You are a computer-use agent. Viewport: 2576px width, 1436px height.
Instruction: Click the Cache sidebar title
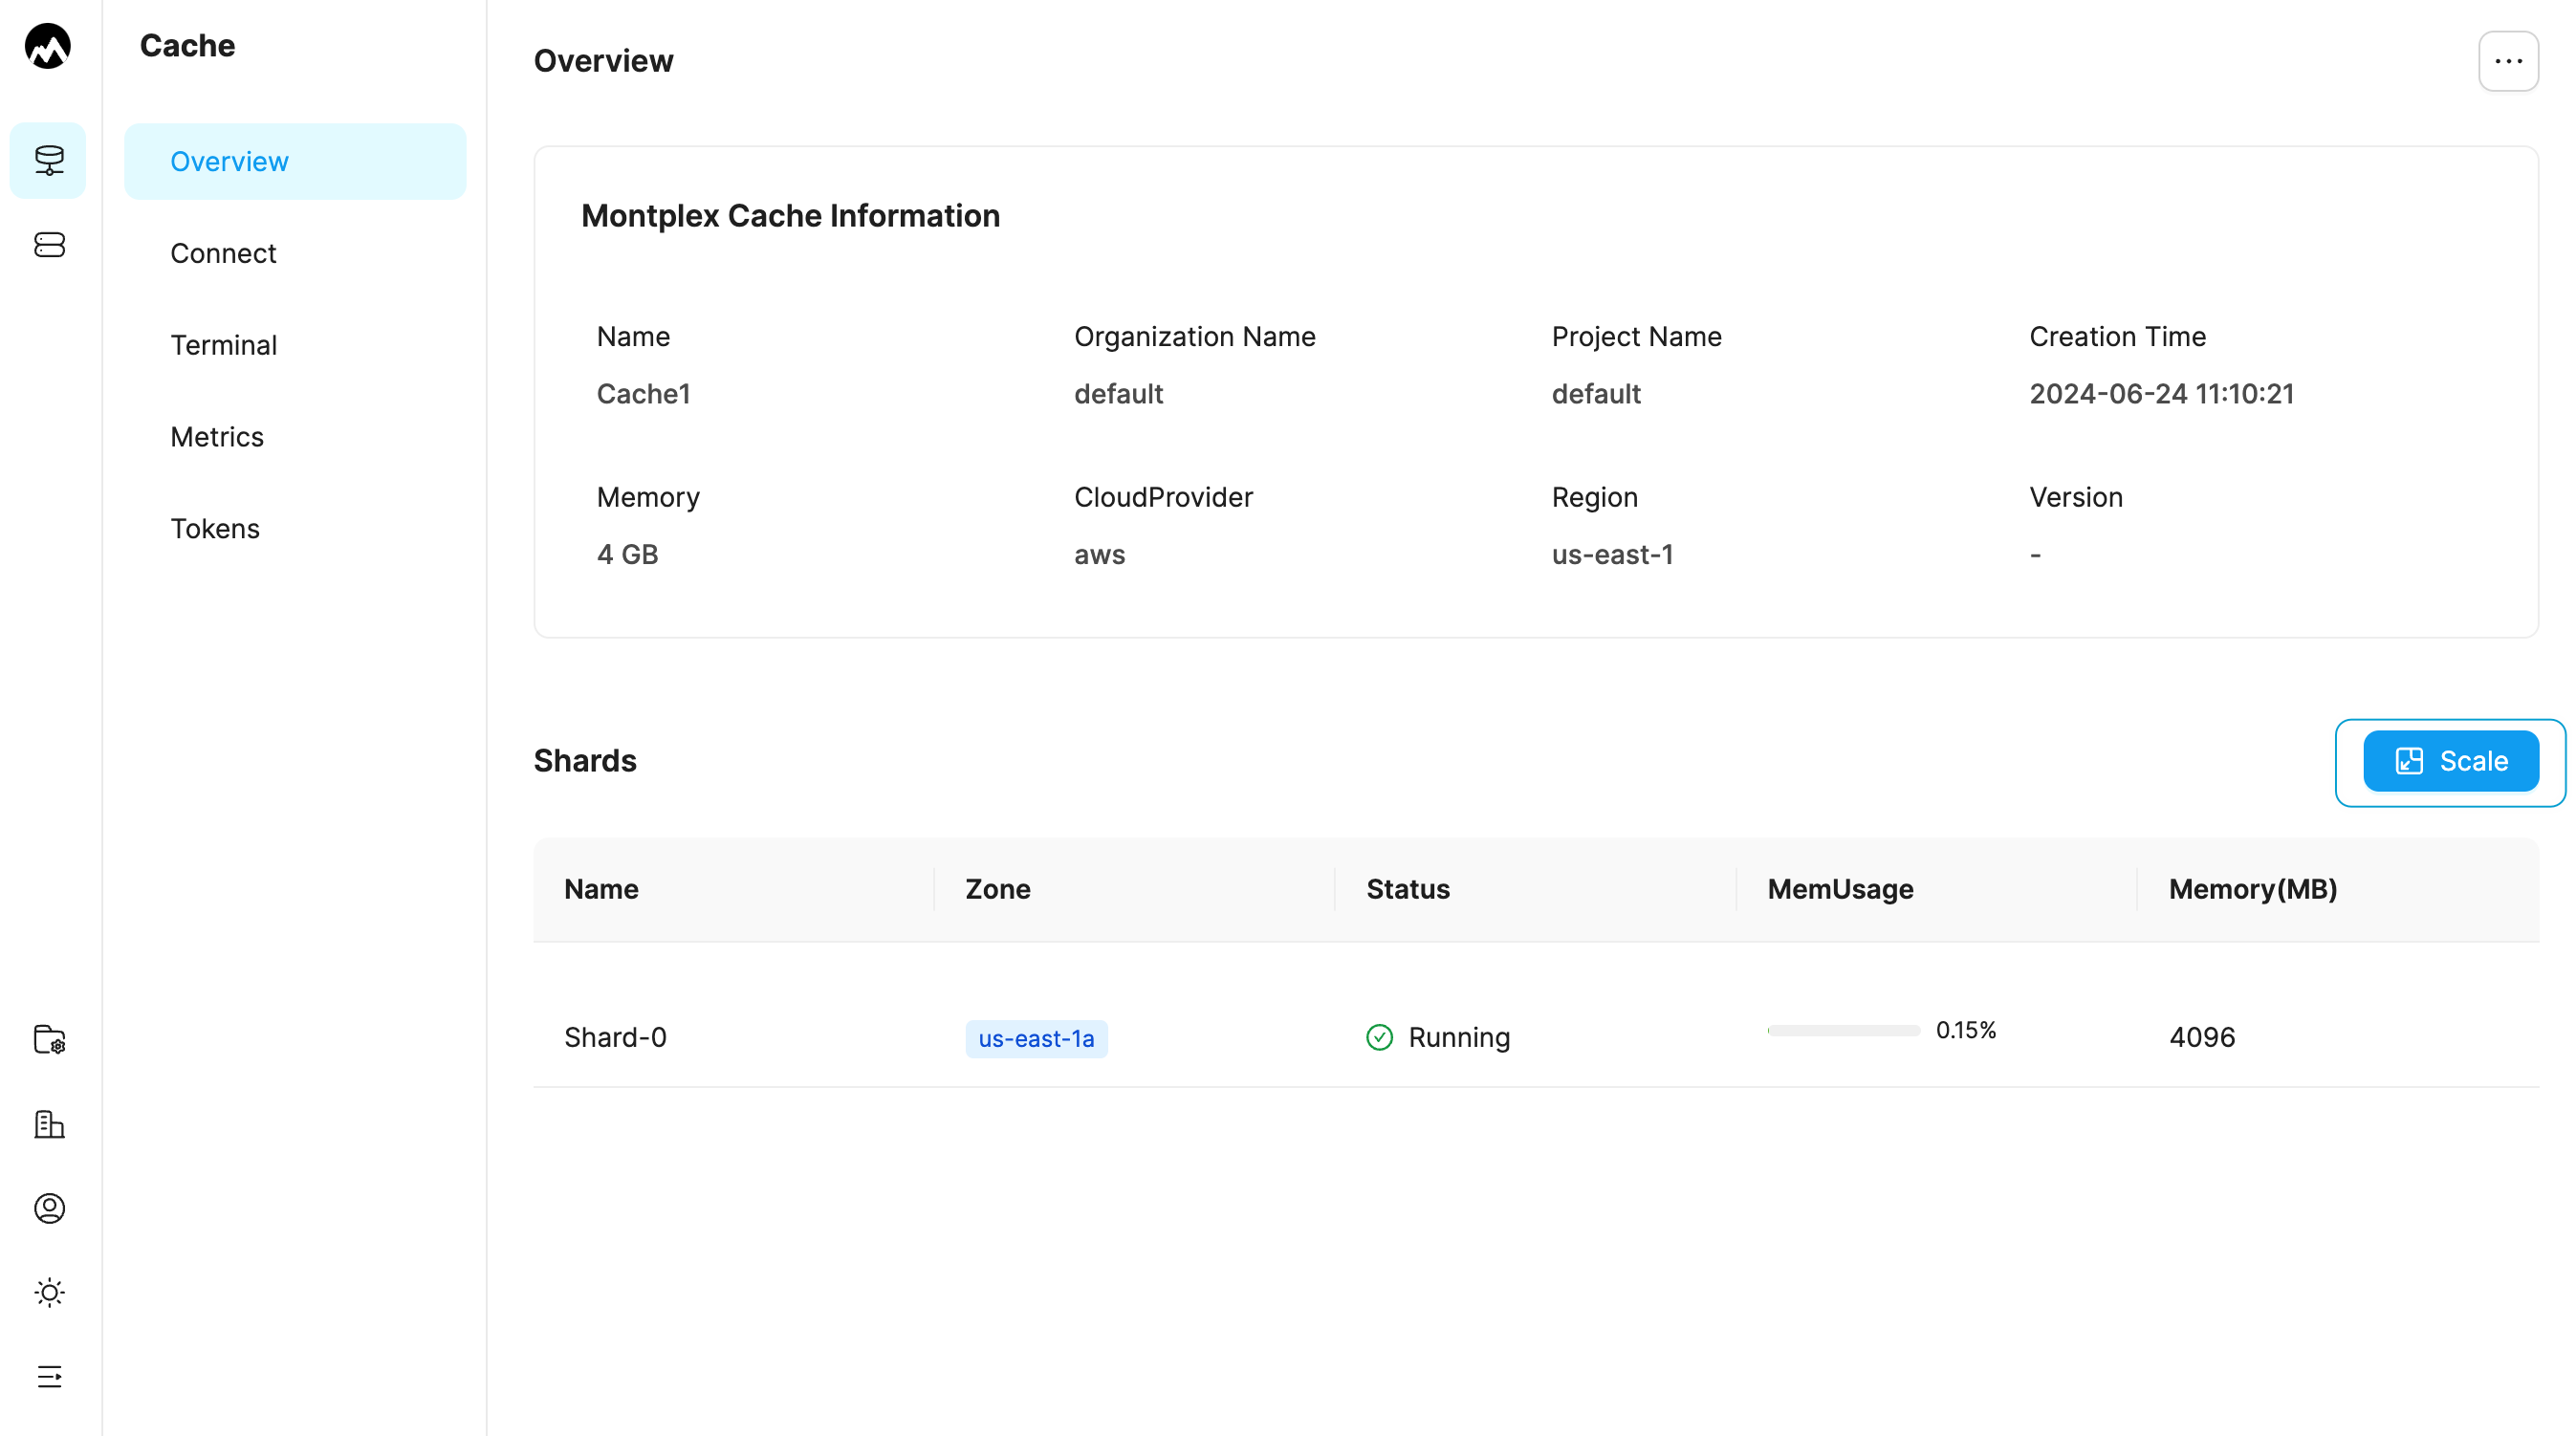187,45
